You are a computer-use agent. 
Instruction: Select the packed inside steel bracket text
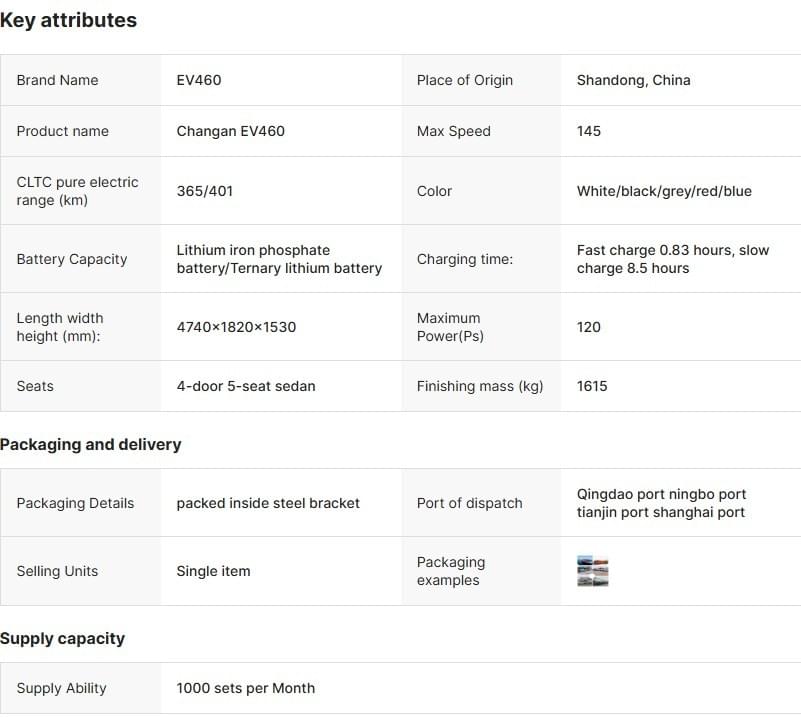pos(268,503)
